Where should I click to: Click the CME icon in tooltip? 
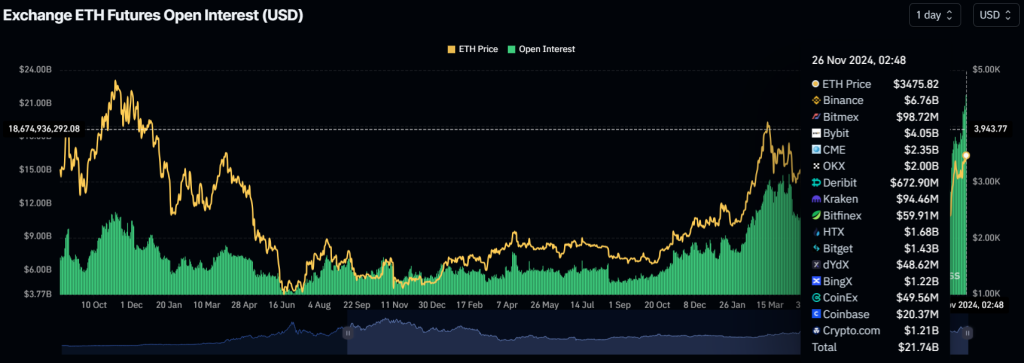(x=816, y=150)
